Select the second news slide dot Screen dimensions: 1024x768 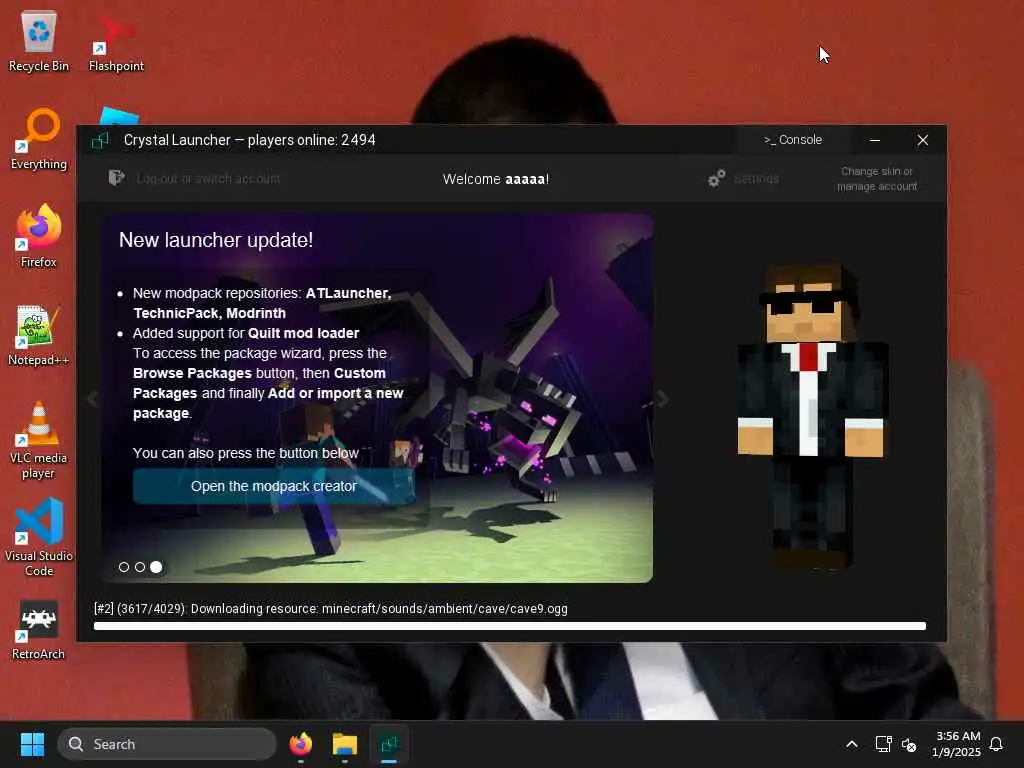coord(140,567)
